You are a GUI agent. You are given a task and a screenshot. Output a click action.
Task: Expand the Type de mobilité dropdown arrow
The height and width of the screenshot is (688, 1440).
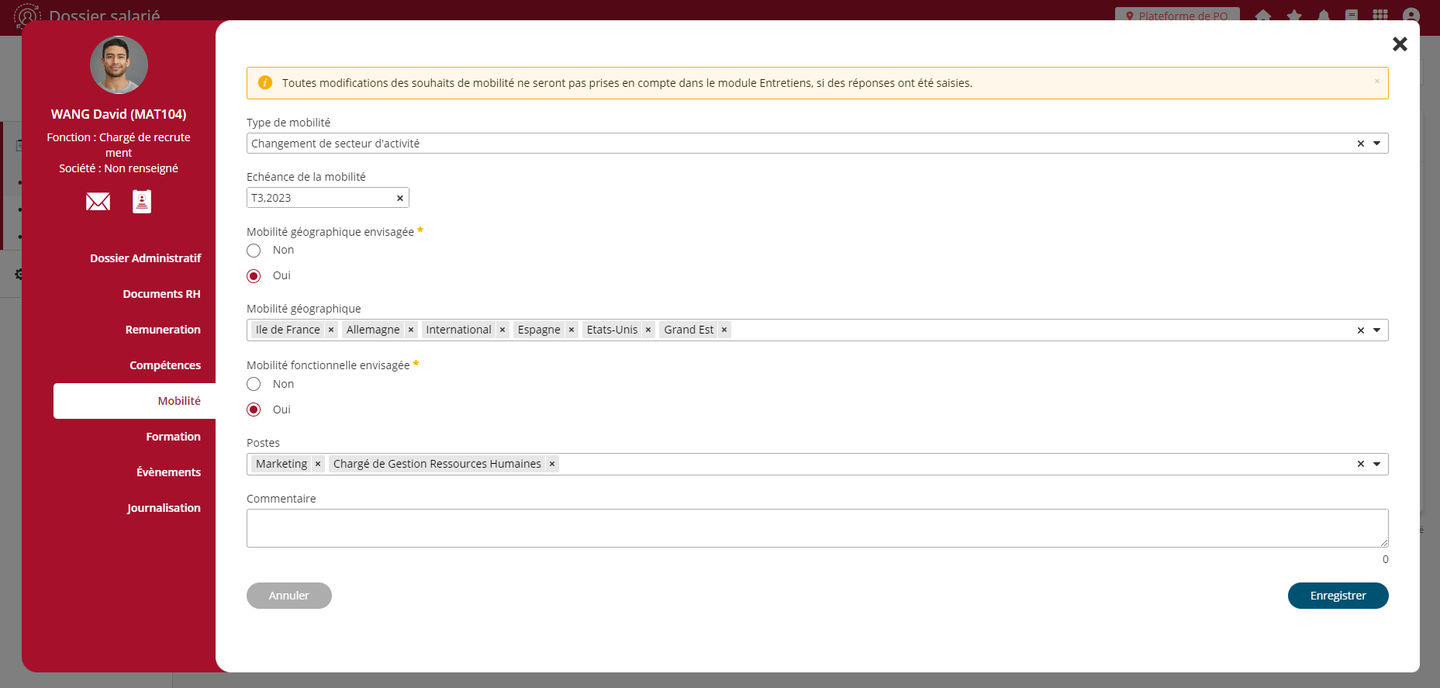(x=1377, y=144)
